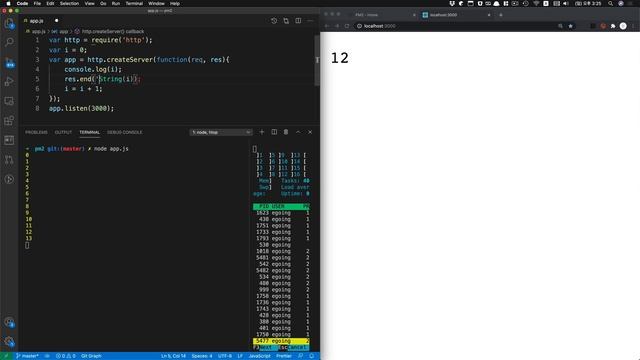Image resolution: width=640 pixels, height=360 pixels.
Task: Click the browser zoom magnifier in the address bar
Action: coord(560,26)
